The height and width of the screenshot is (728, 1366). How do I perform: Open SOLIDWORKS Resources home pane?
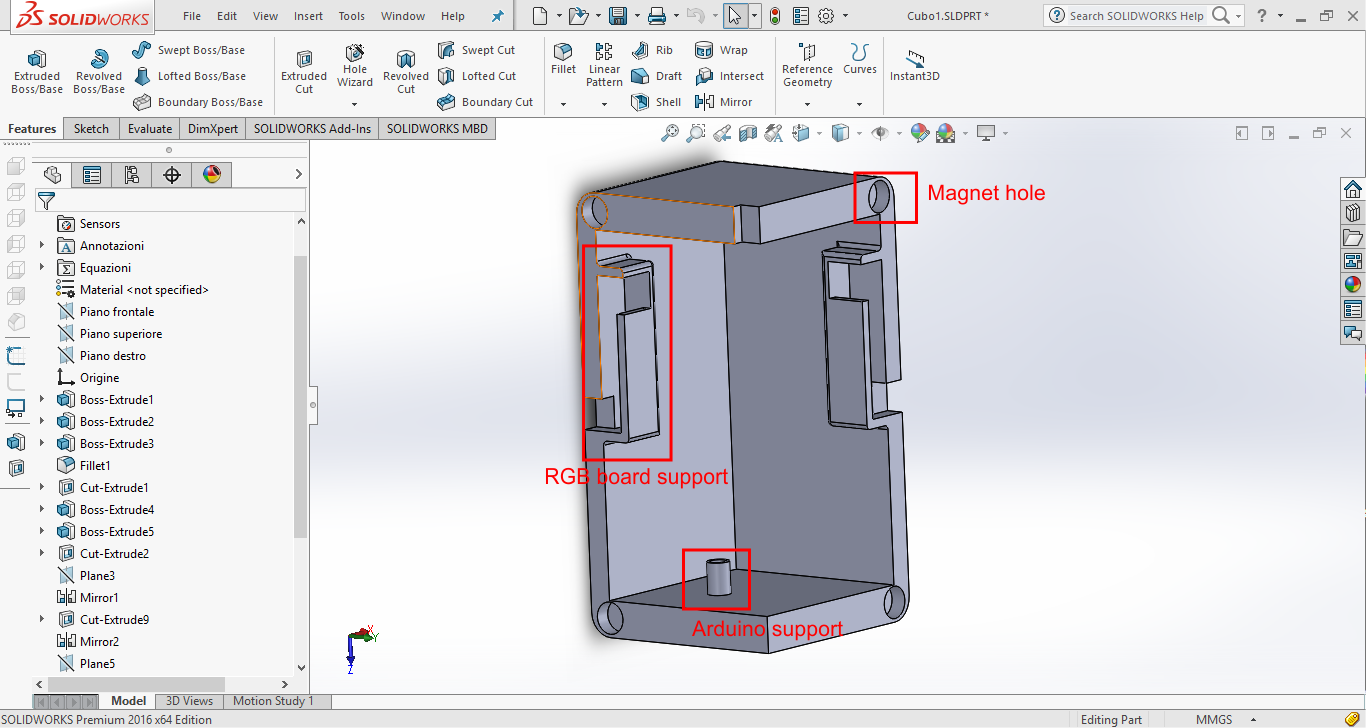1353,189
